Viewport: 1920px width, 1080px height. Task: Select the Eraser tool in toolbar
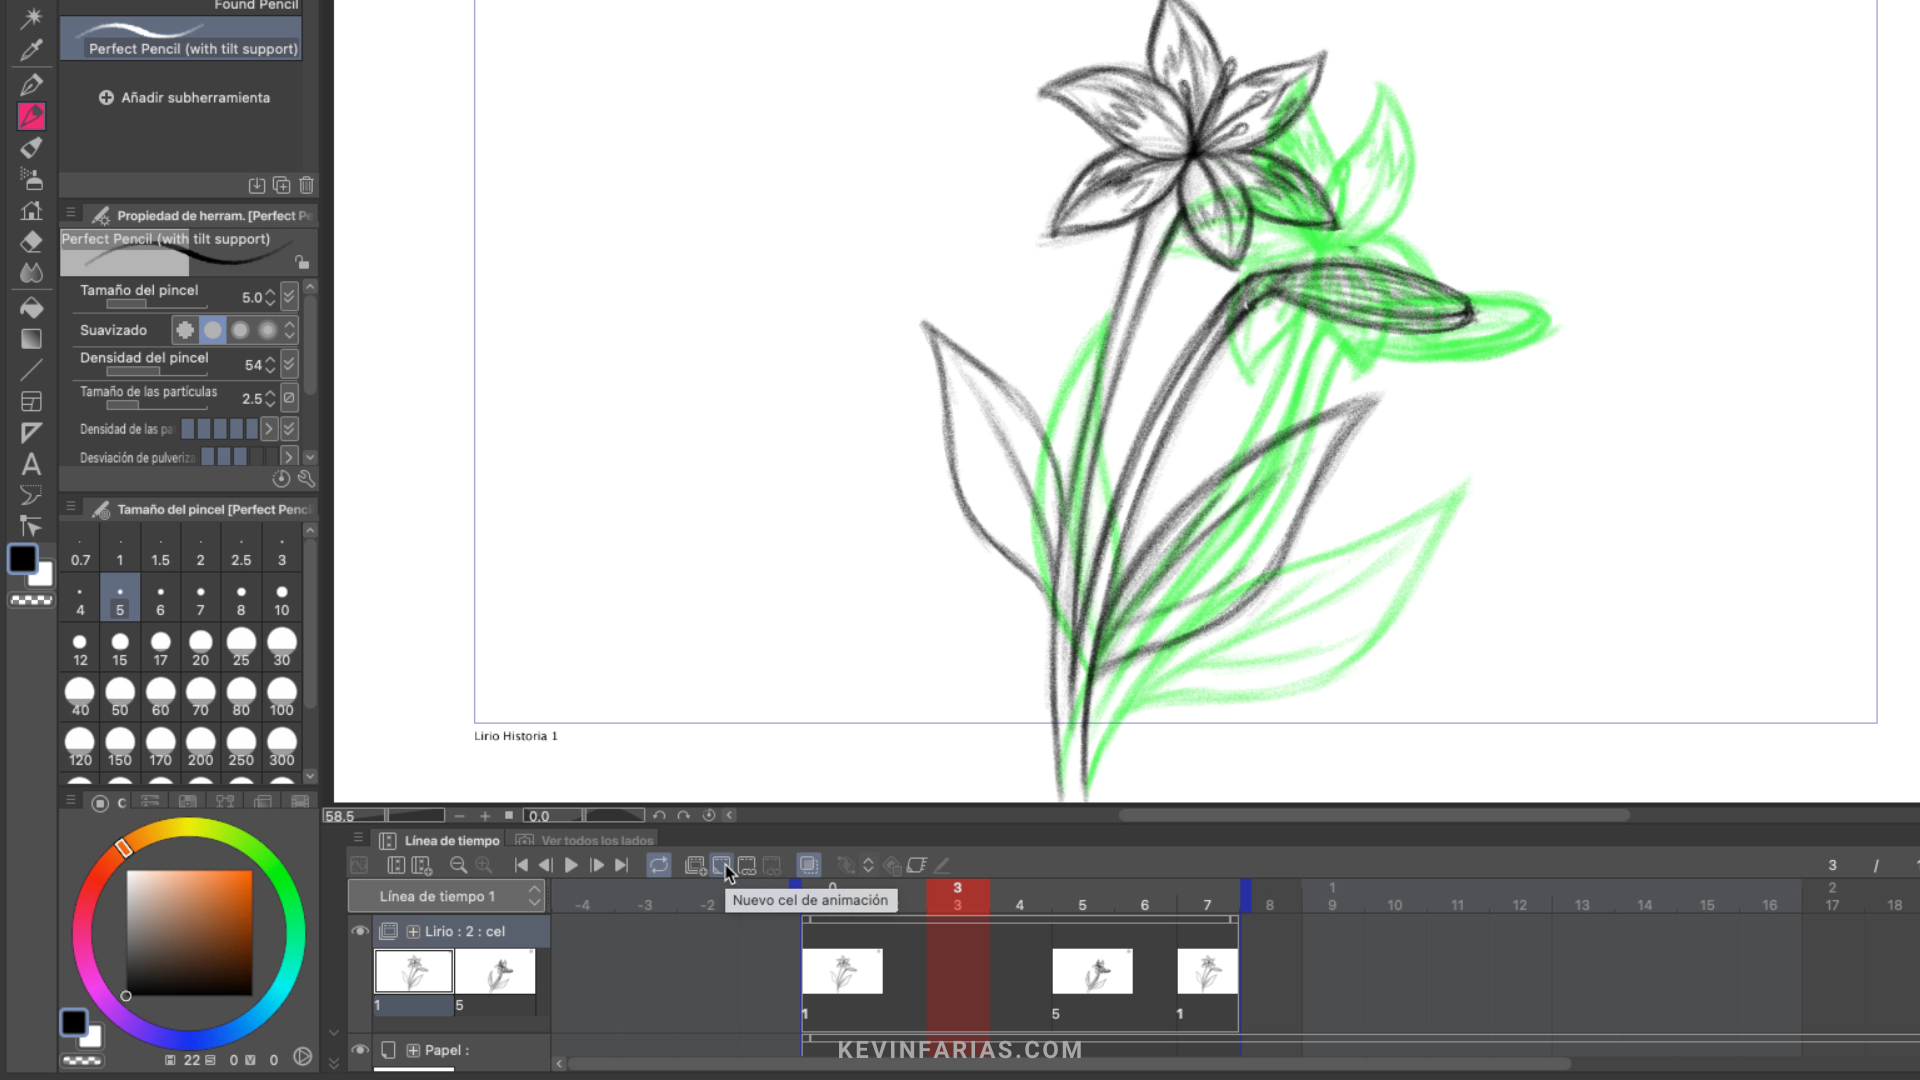coord(31,242)
